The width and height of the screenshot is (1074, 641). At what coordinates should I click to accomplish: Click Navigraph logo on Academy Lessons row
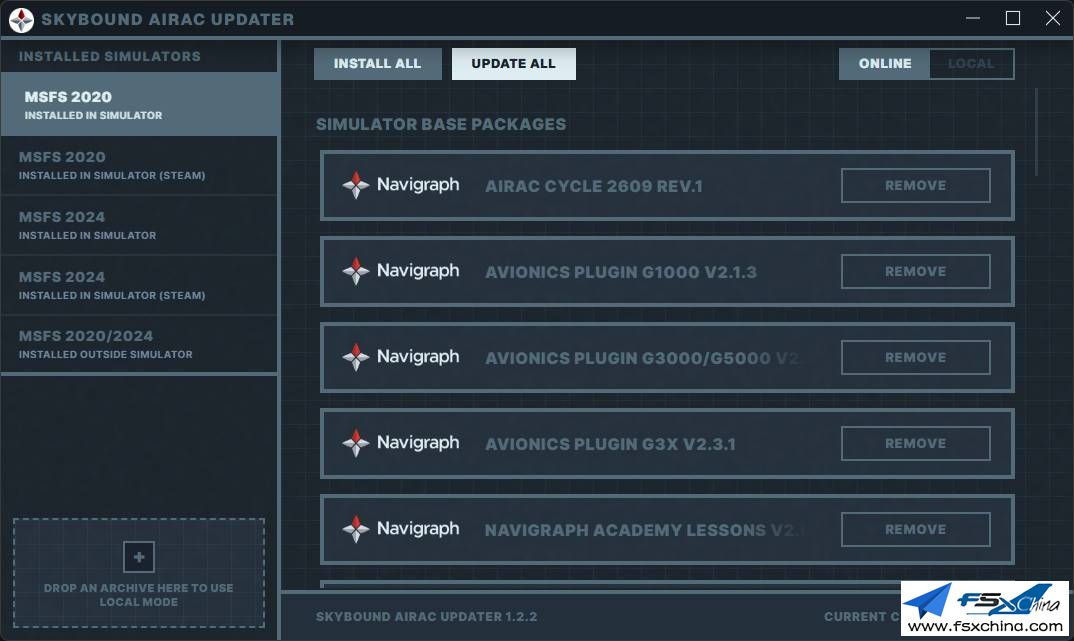pos(401,529)
